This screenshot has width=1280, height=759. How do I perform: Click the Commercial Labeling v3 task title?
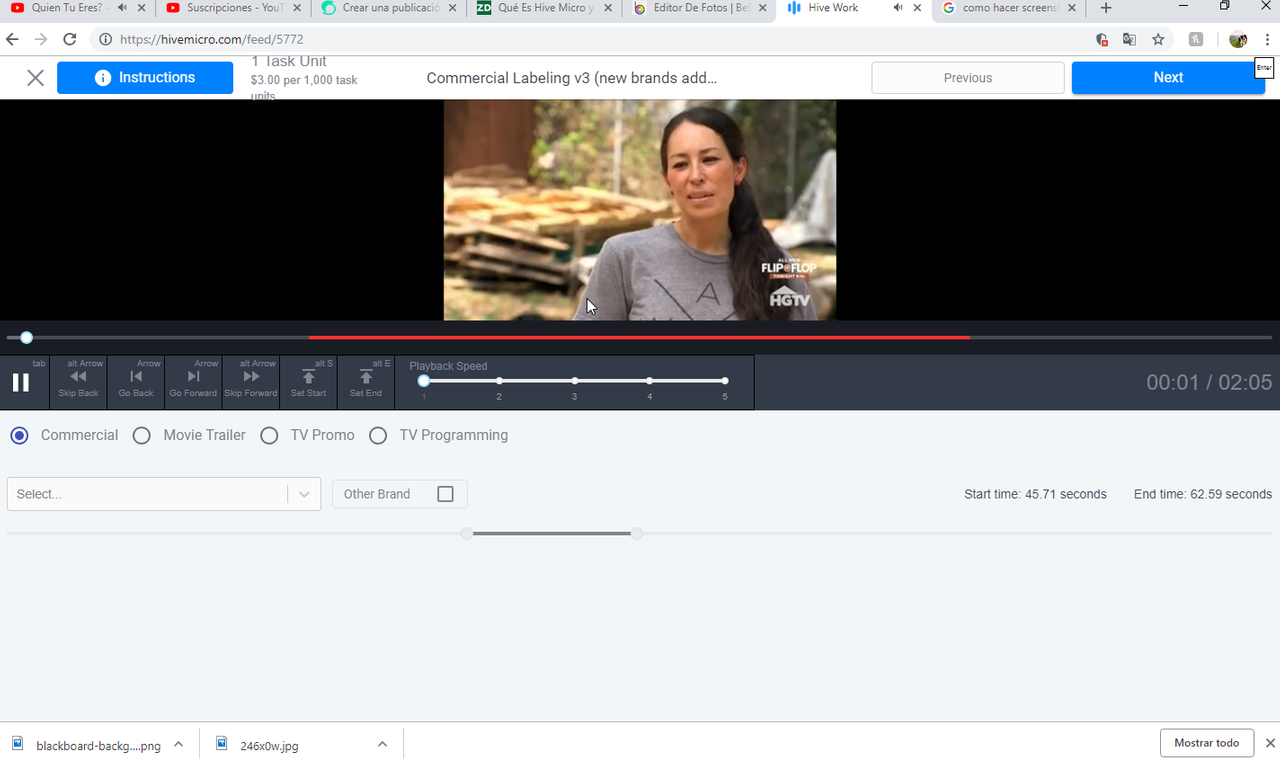click(x=572, y=78)
